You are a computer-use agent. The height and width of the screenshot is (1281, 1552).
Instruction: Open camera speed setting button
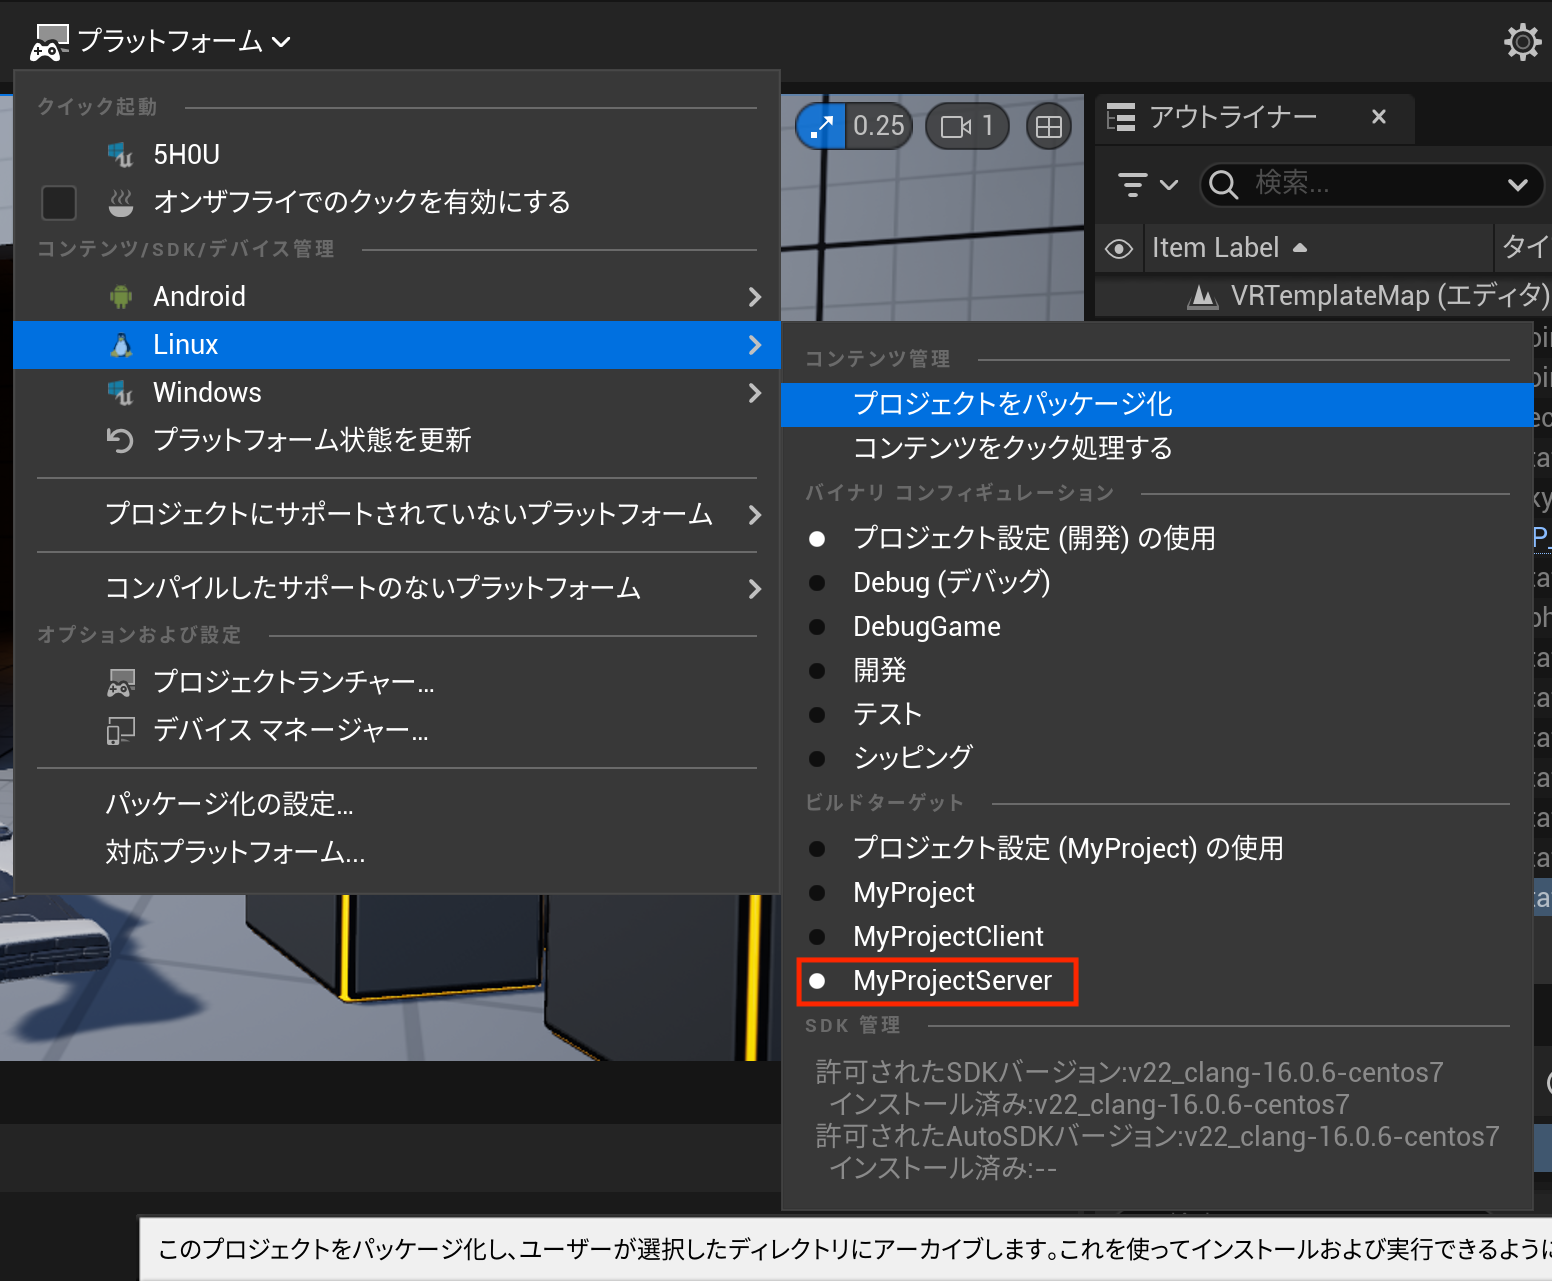point(967,126)
